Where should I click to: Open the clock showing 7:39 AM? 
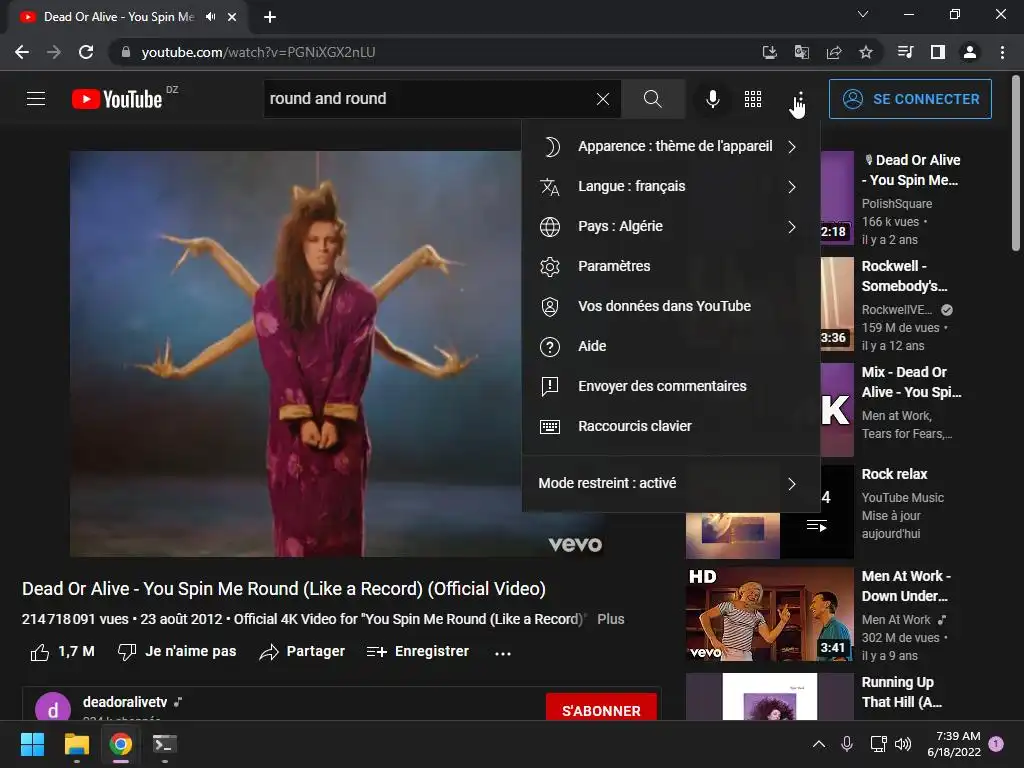[x=954, y=744]
